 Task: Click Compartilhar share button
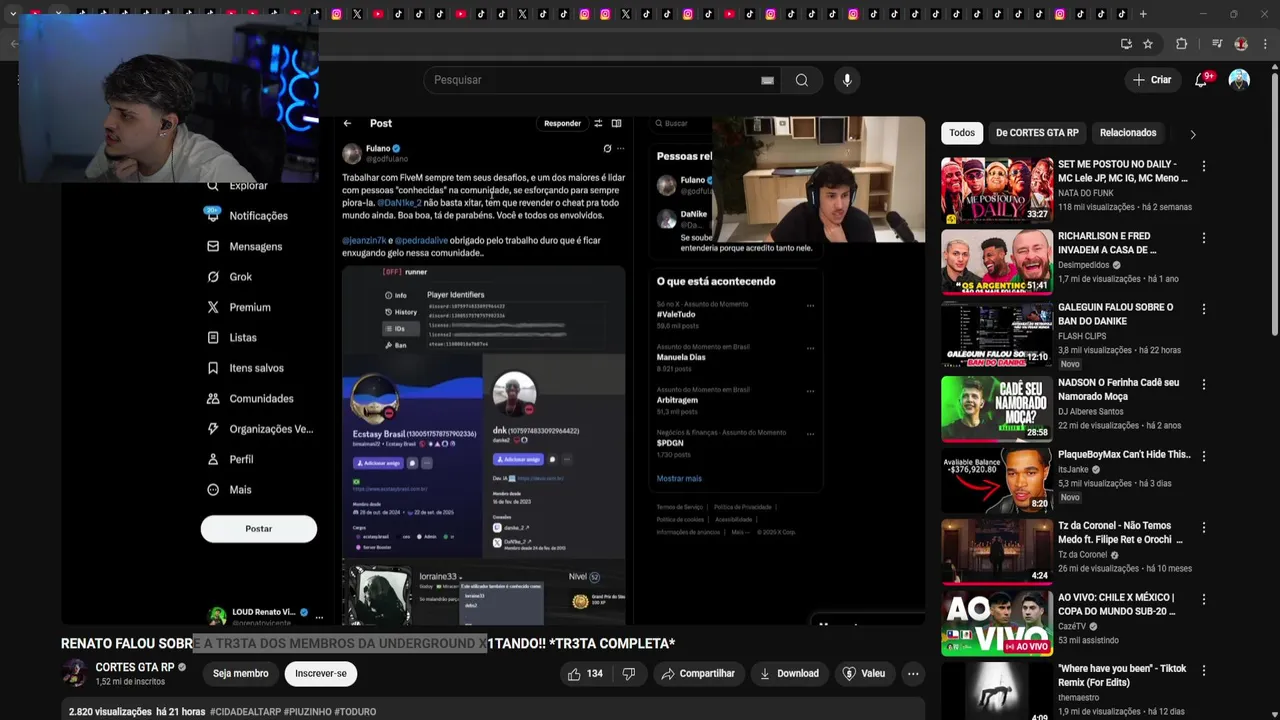[698, 674]
